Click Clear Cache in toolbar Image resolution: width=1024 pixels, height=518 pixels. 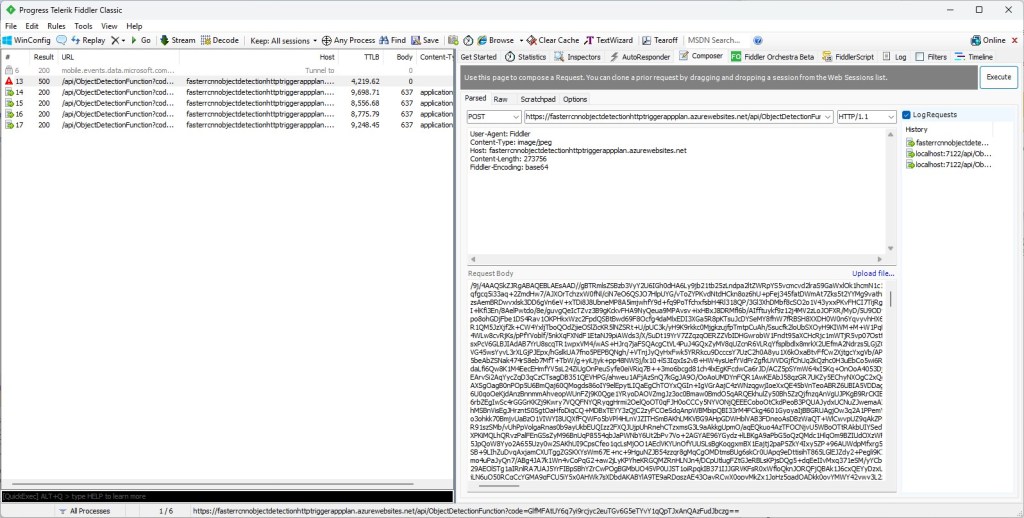[x=530, y=40]
